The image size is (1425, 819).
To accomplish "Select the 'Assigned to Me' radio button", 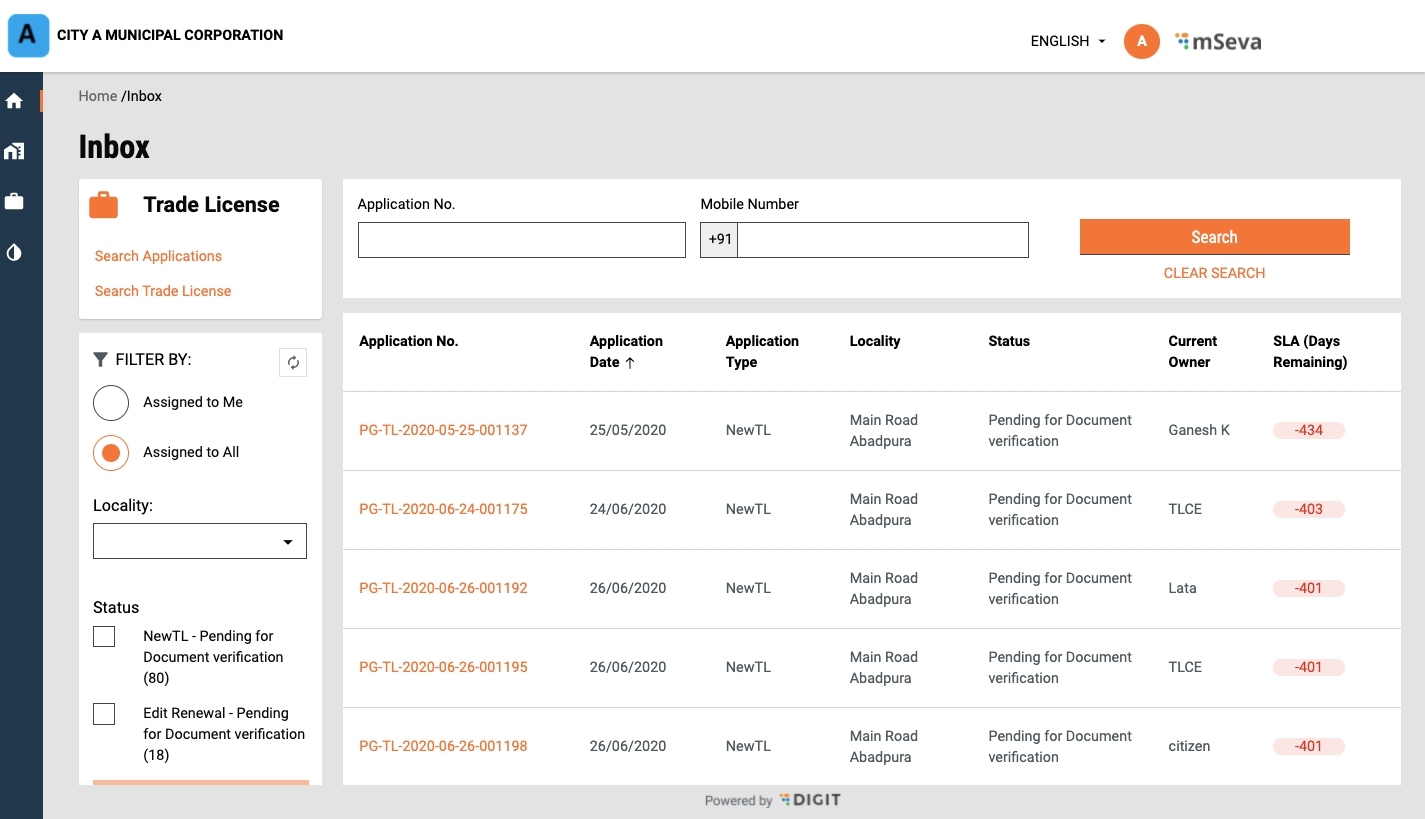I will click(x=111, y=403).
